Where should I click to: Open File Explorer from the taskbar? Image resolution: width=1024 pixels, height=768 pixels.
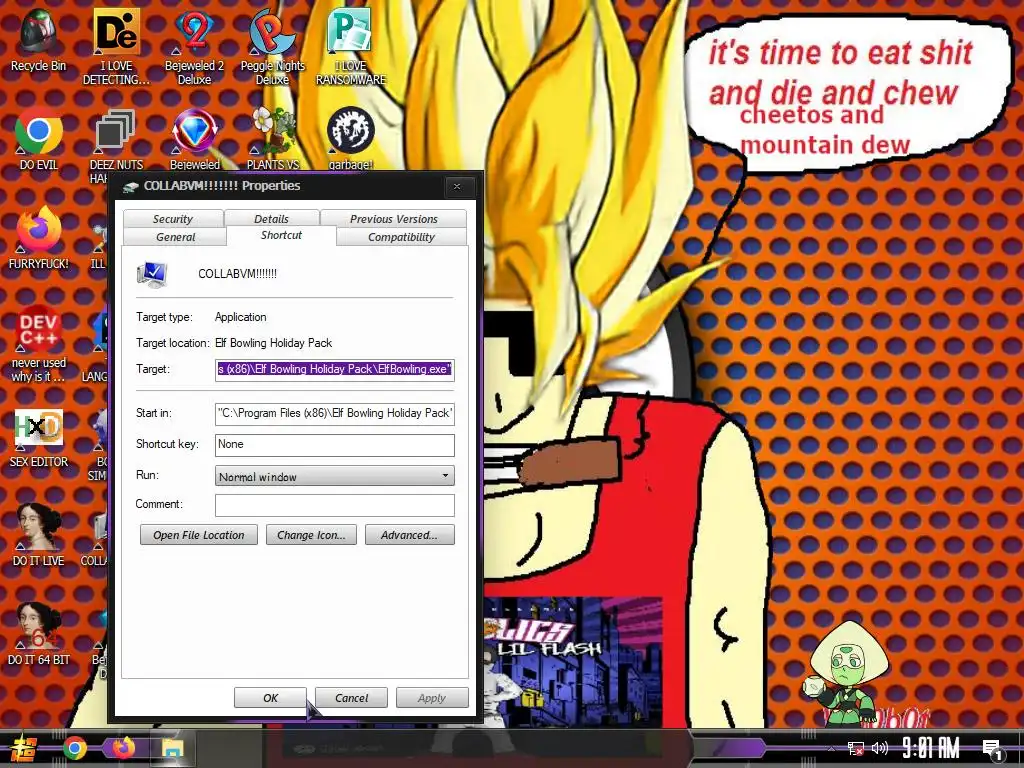[172, 748]
